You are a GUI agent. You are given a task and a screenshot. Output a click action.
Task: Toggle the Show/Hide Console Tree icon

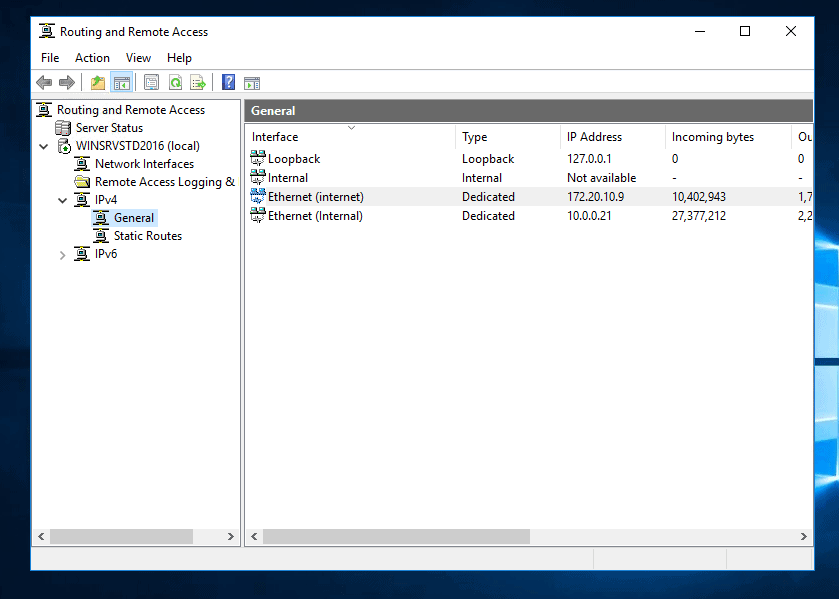(121, 83)
